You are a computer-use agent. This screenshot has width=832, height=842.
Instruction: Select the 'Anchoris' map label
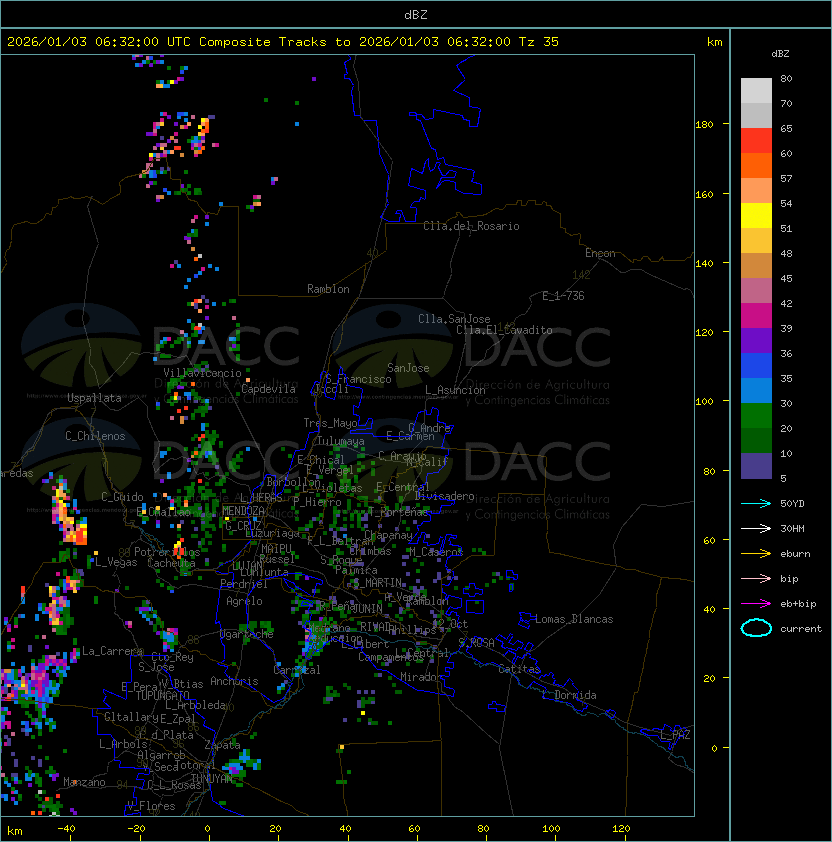point(234,681)
